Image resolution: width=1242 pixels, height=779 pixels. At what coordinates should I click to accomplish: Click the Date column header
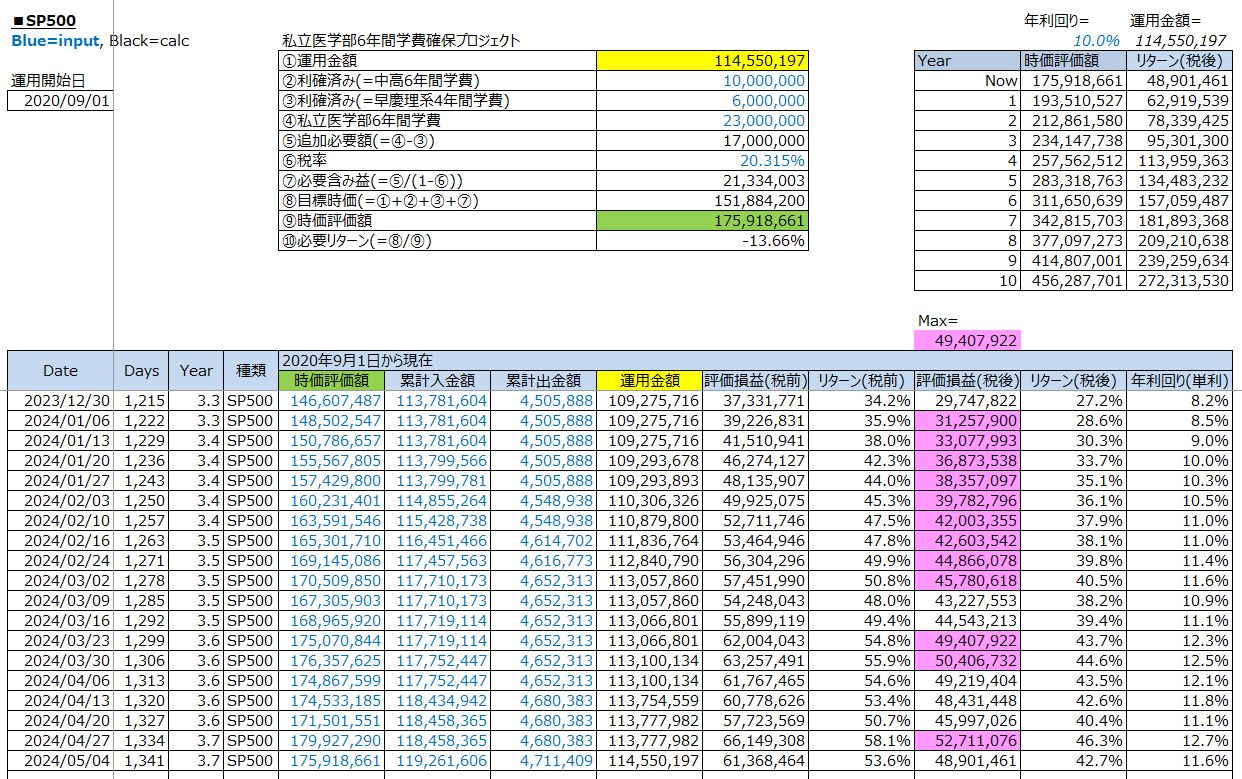(x=60, y=370)
